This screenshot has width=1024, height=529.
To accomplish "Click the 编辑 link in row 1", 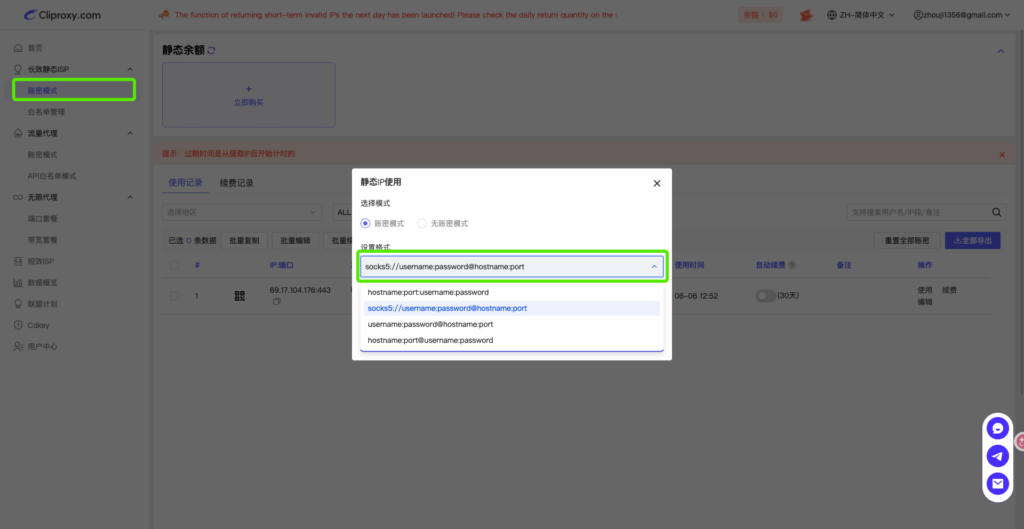I will click(925, 302).
